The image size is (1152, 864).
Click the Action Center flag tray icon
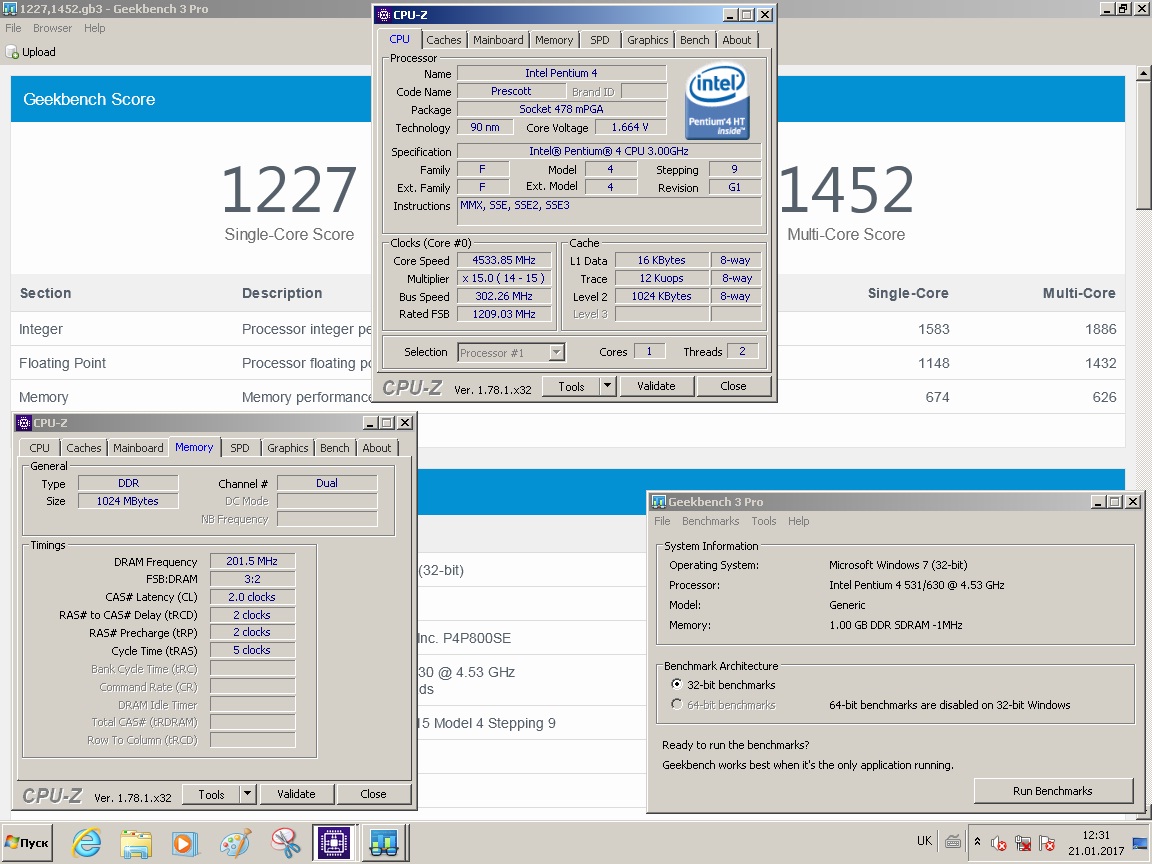pos(1047,843)
